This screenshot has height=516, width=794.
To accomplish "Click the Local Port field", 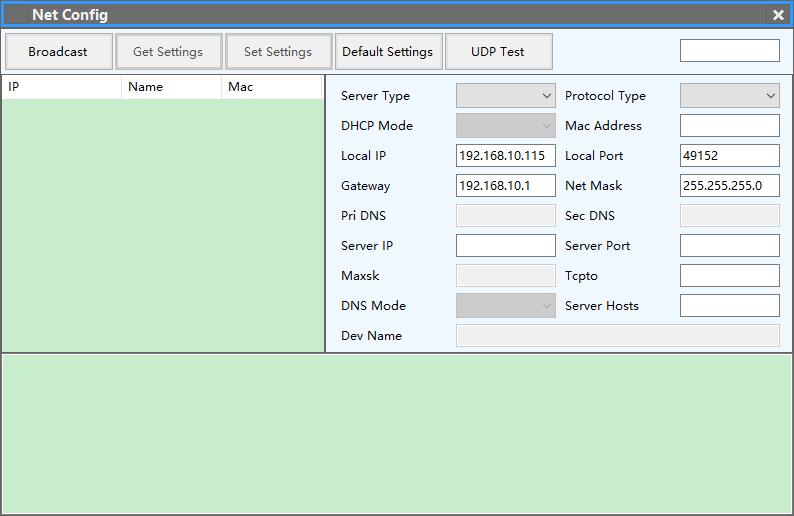I will (x=729, y=156).
